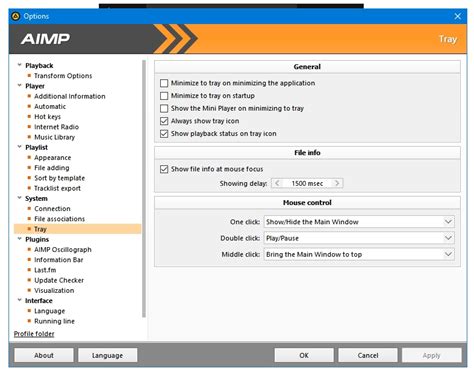The width and height of the screenshot is (474, 374).
Task: Collapse the Interface tree section
Action: (19, 300)
